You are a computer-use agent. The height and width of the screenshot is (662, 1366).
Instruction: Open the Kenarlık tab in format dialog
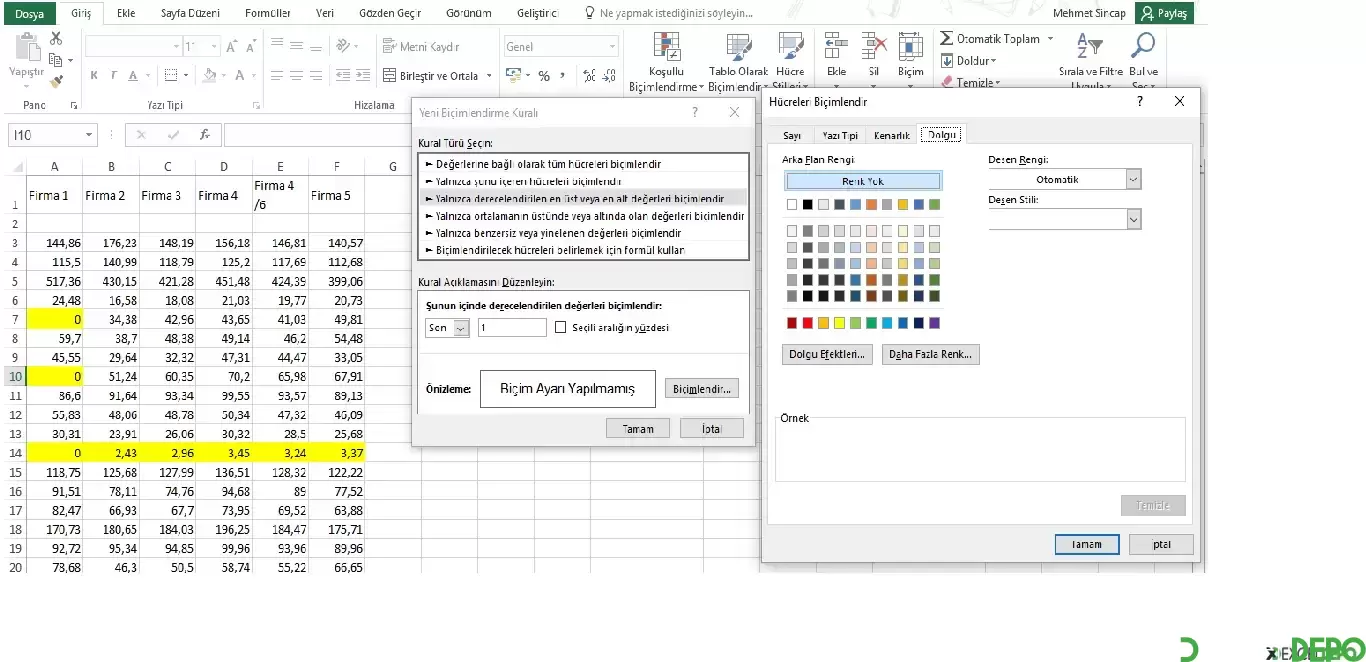point(892,135)
